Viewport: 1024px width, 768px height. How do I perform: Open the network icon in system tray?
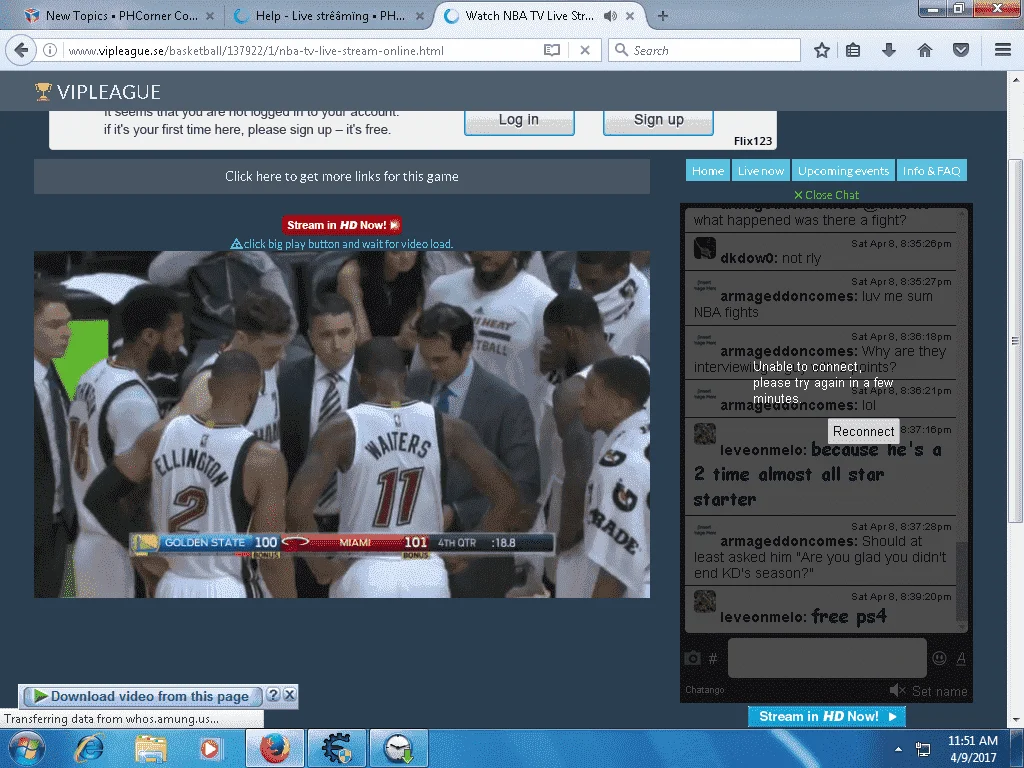(923, 749)
